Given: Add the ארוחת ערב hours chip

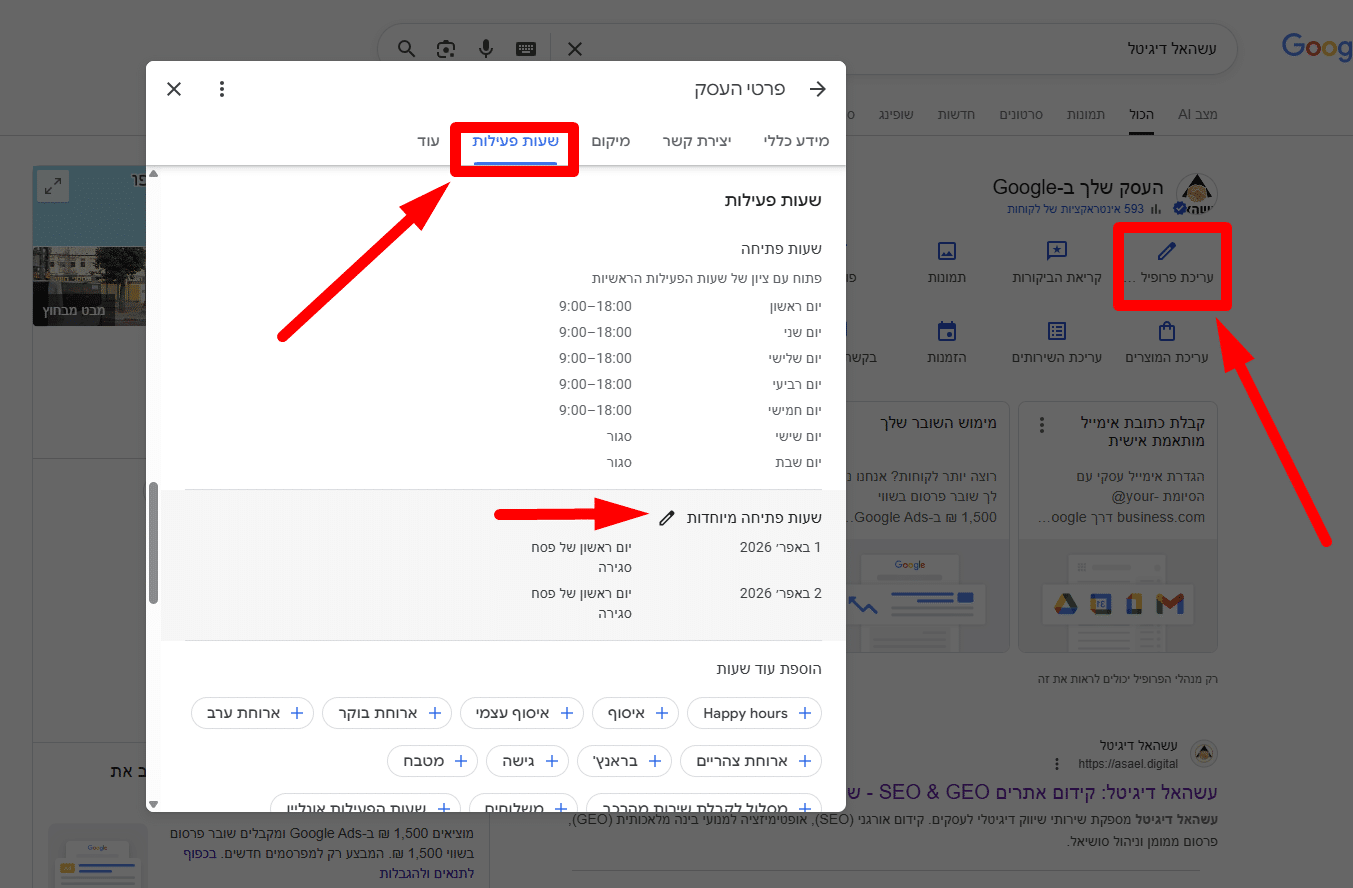Looking at the screenshot, I should tap(252, 713).
